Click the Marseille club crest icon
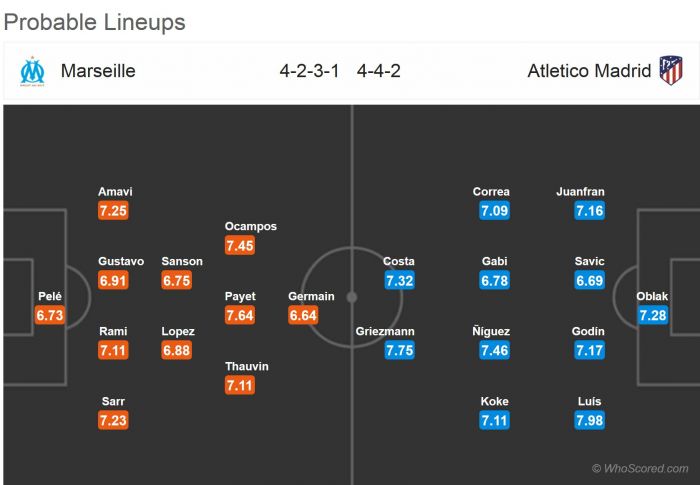 [32, 71]
